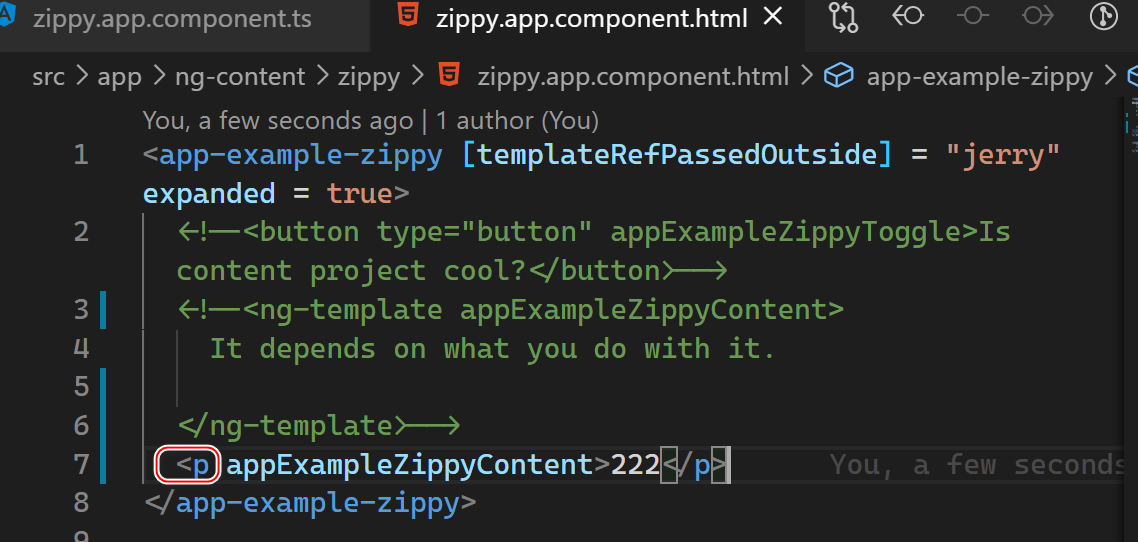
Task: Click the HTML5 icon in the breadcrumb path
Action: [449, 76]
